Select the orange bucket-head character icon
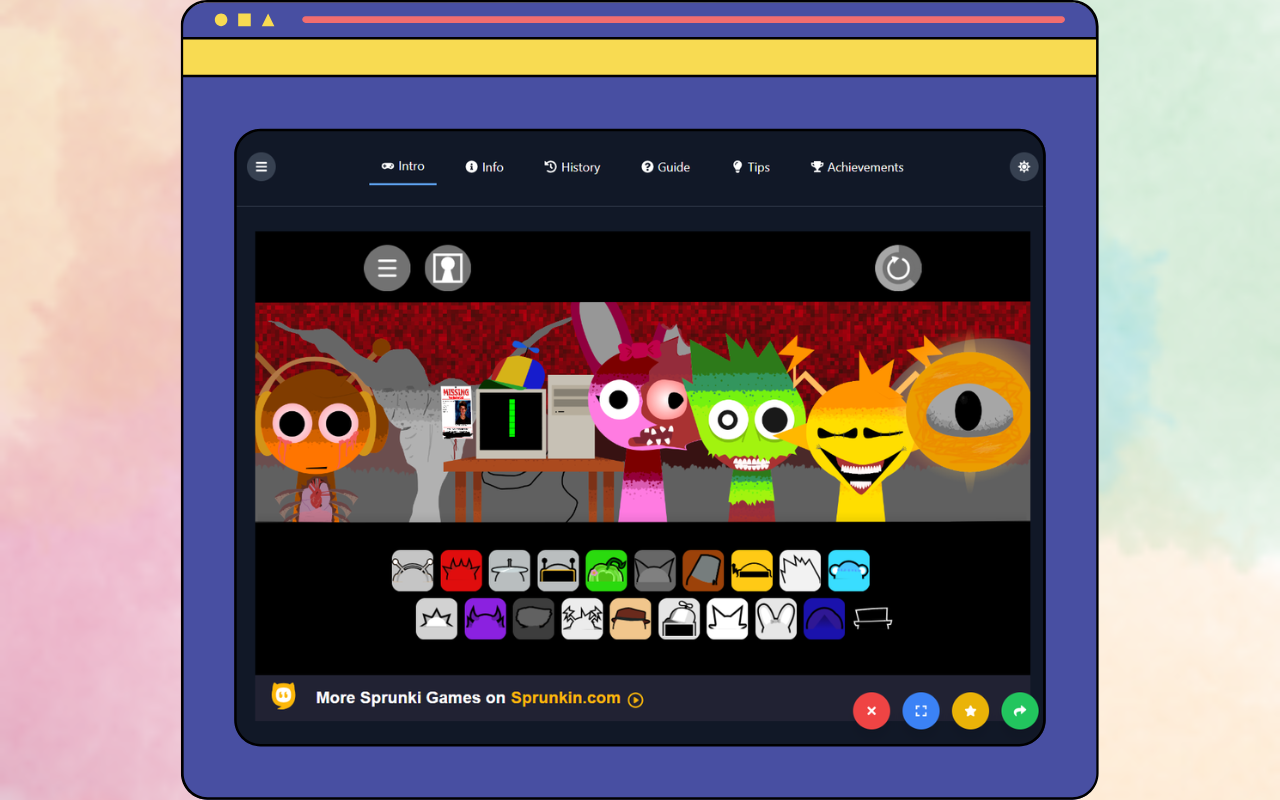The image size is (1280, 800). pos(703,571)
